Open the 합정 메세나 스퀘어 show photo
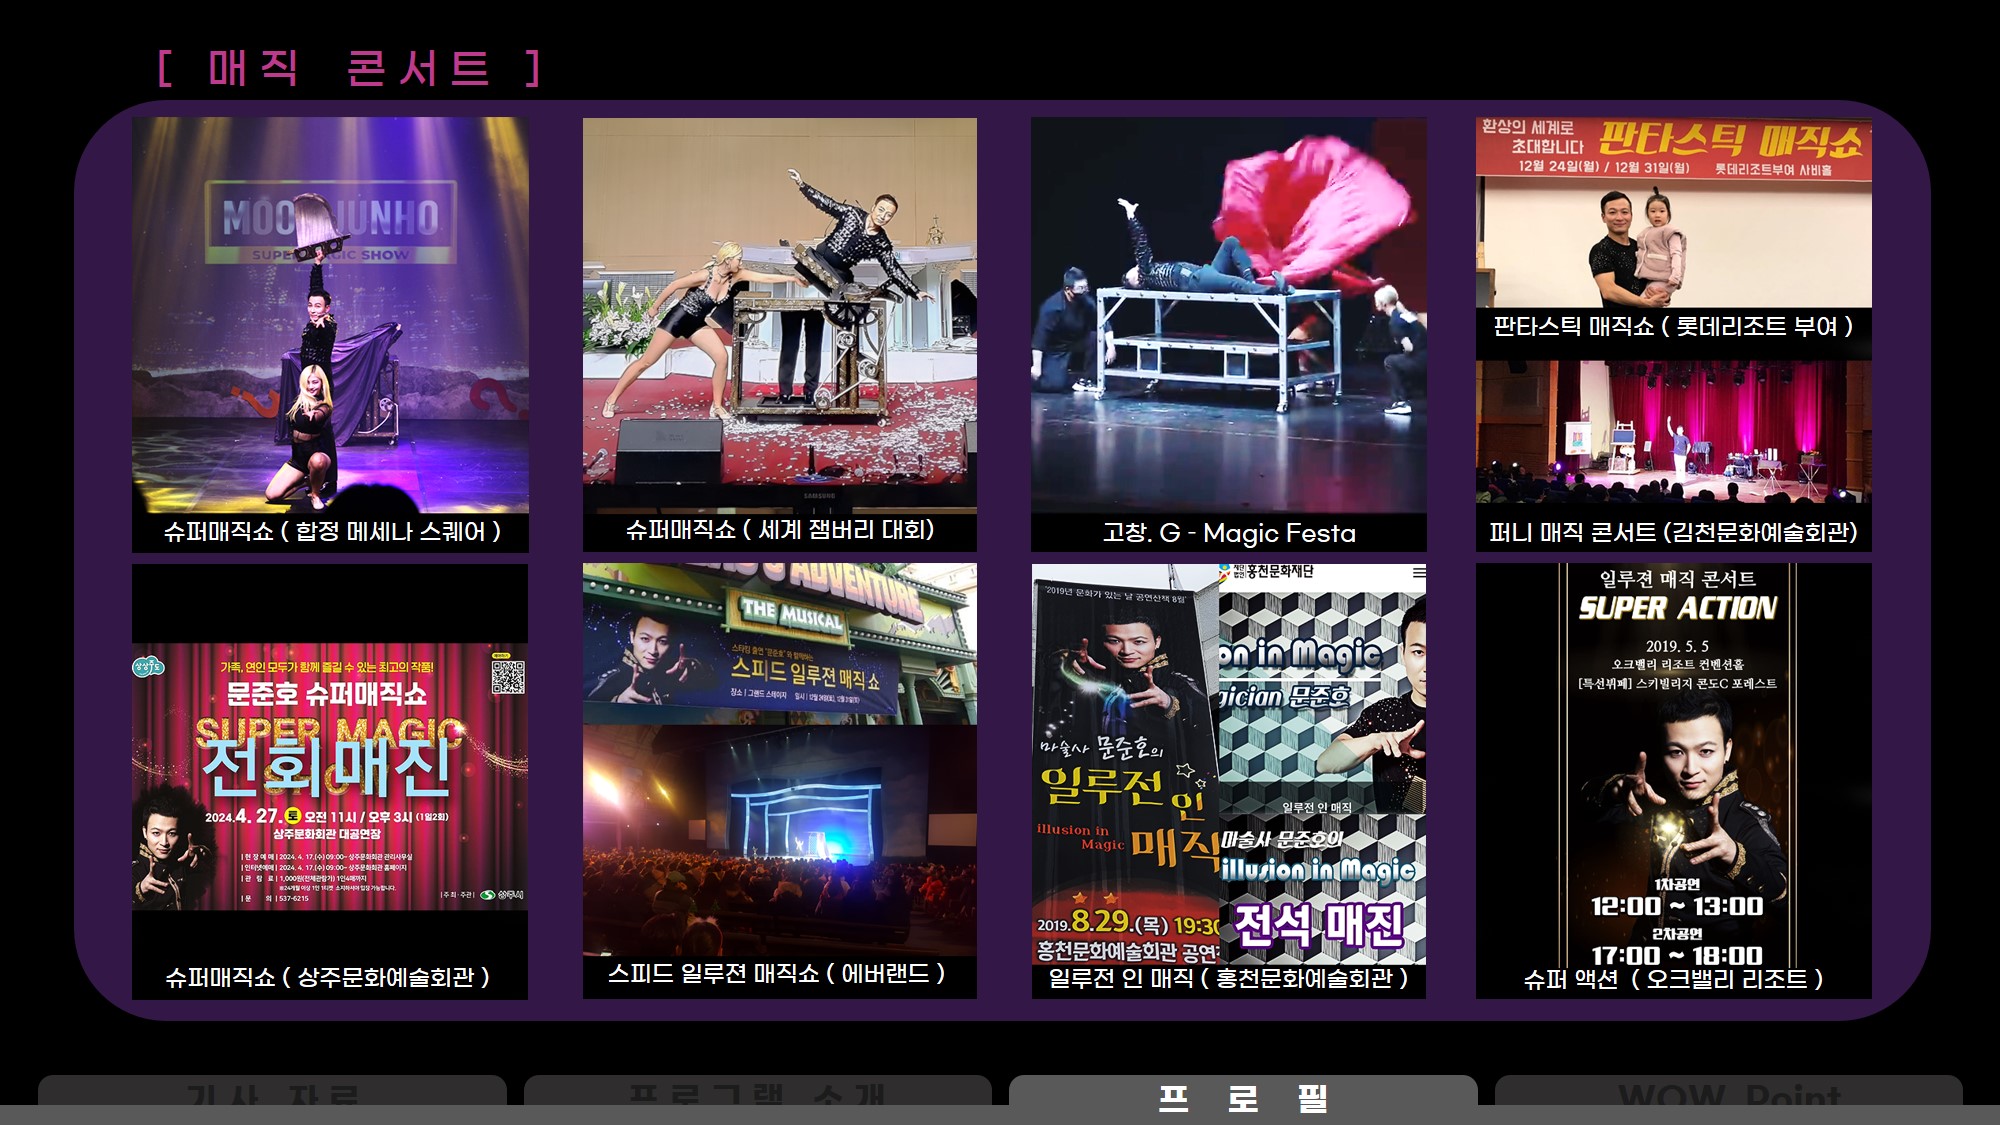 click(330, 315)
